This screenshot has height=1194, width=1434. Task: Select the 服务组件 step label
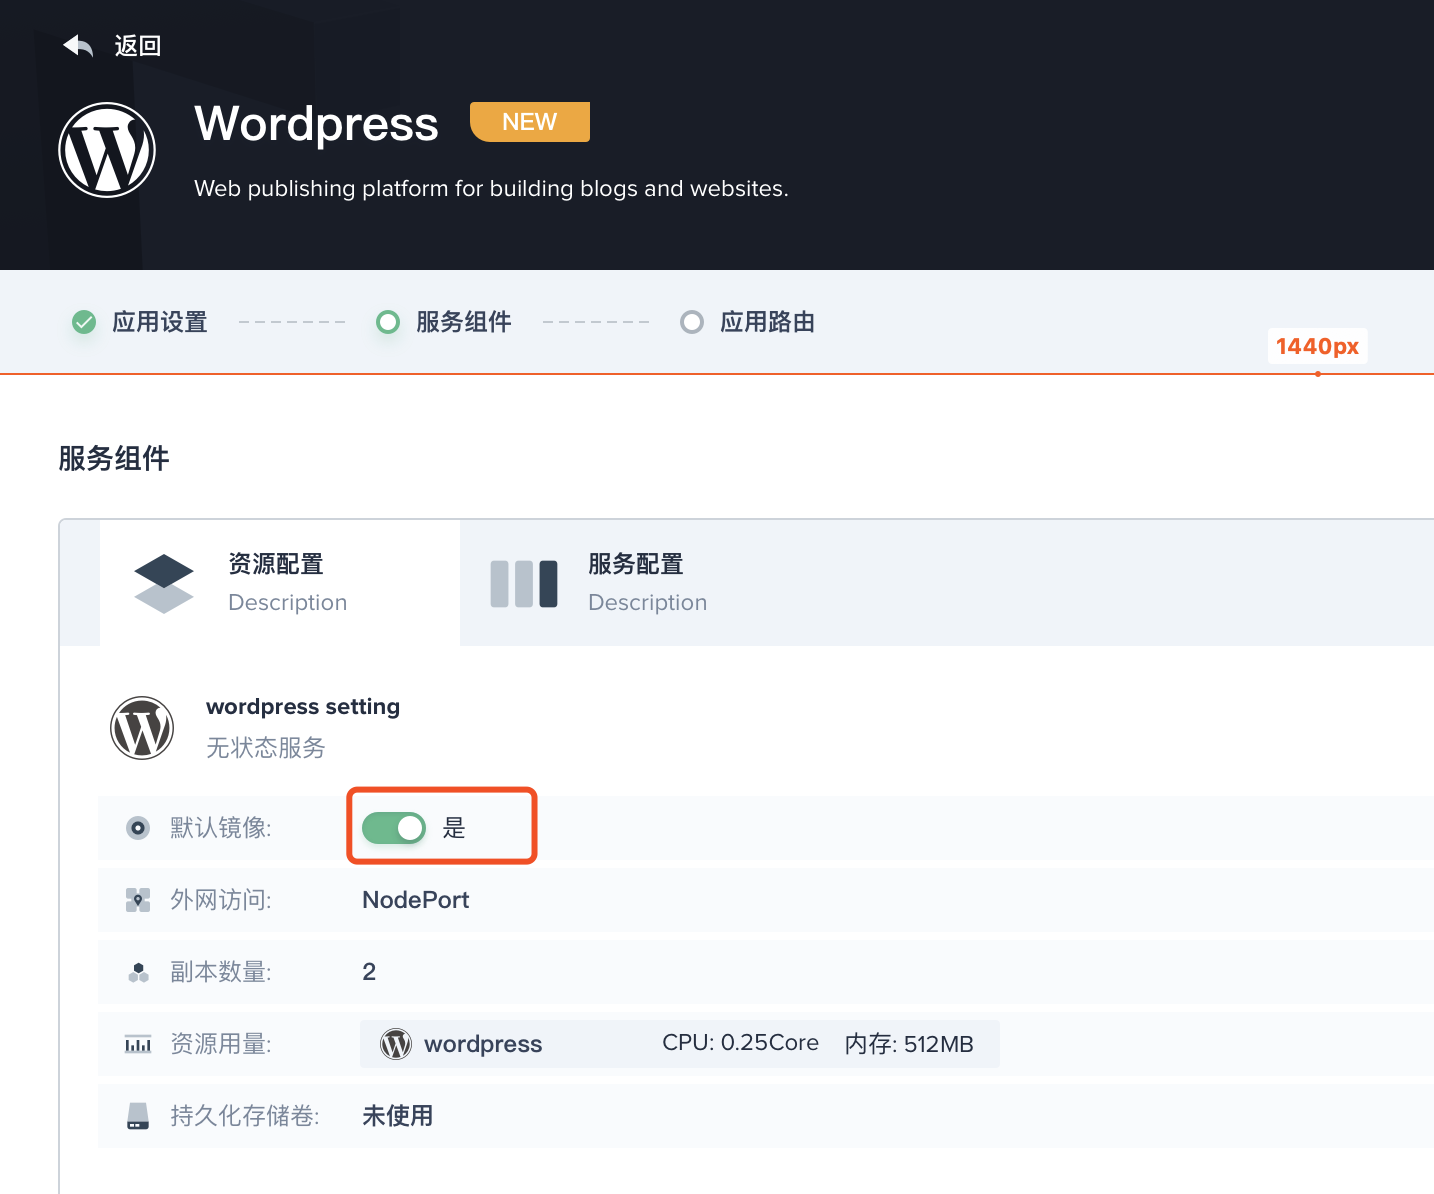(464, 322)
